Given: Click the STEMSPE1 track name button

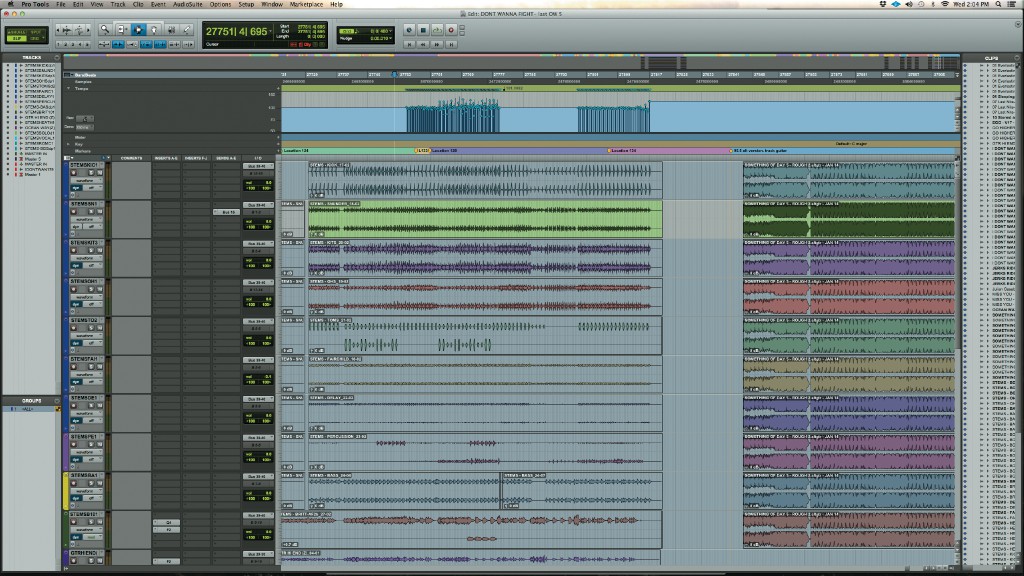Looking at the screenshot, I should click(84, 437).
